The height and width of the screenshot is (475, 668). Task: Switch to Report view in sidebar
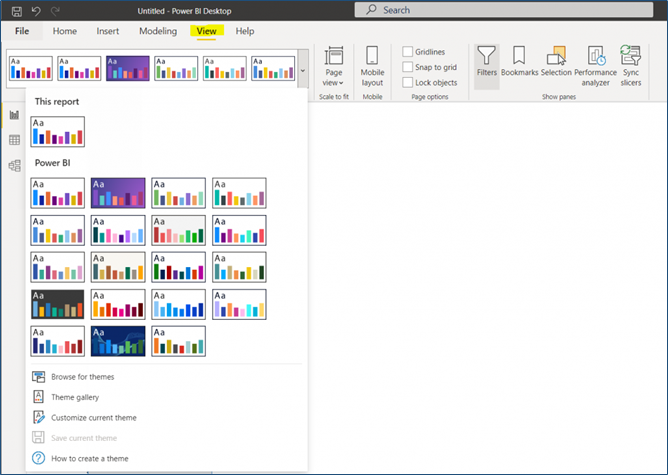click(x=14, y=115)
